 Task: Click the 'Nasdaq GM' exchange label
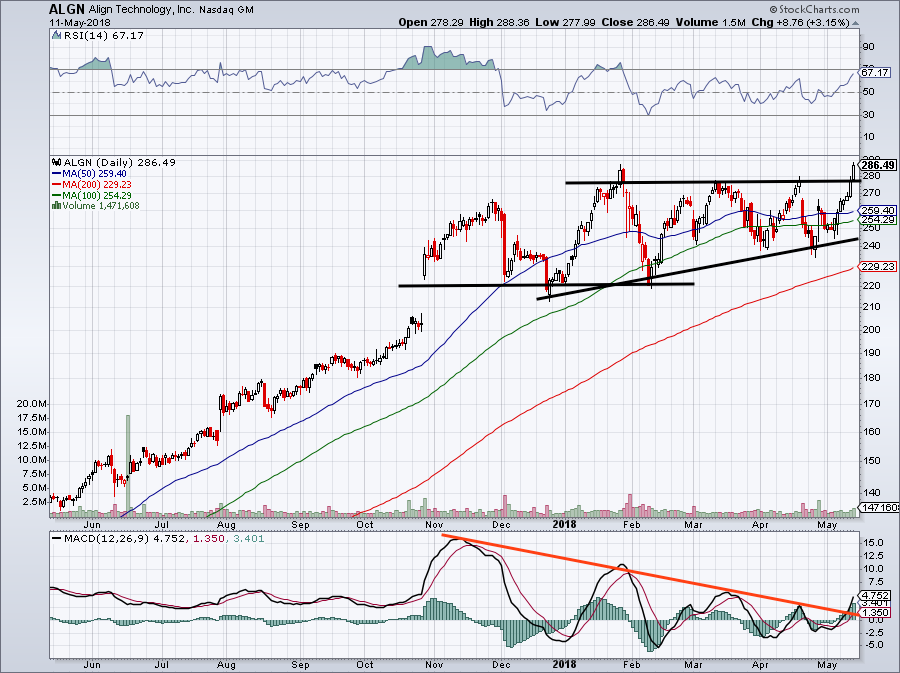[x=224, y=10]
